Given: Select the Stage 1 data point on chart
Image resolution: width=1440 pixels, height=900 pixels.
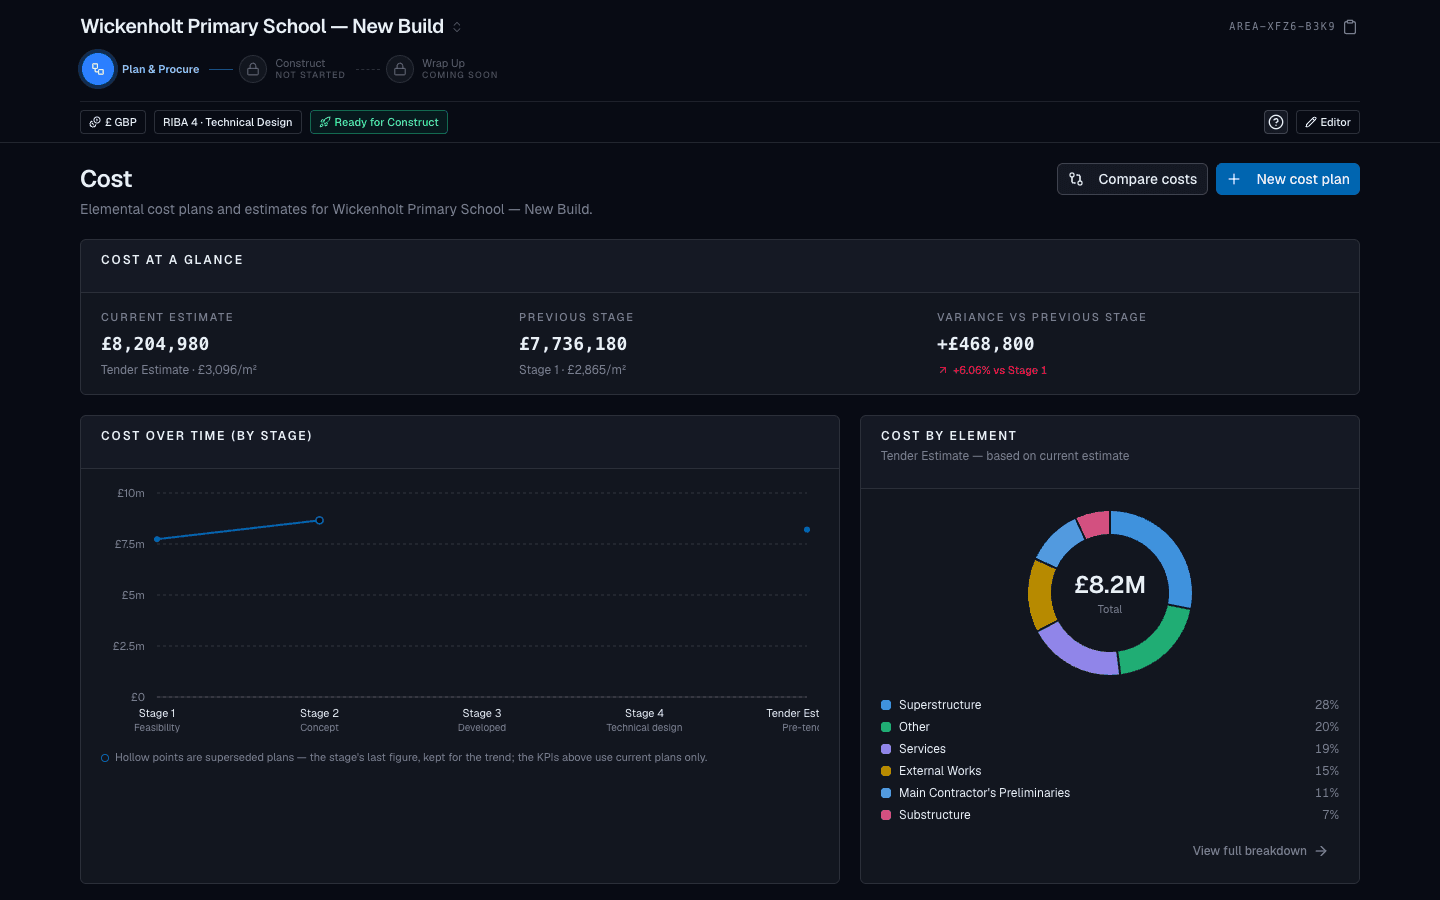Looking at the screenshot, I should tap(157, 539).
